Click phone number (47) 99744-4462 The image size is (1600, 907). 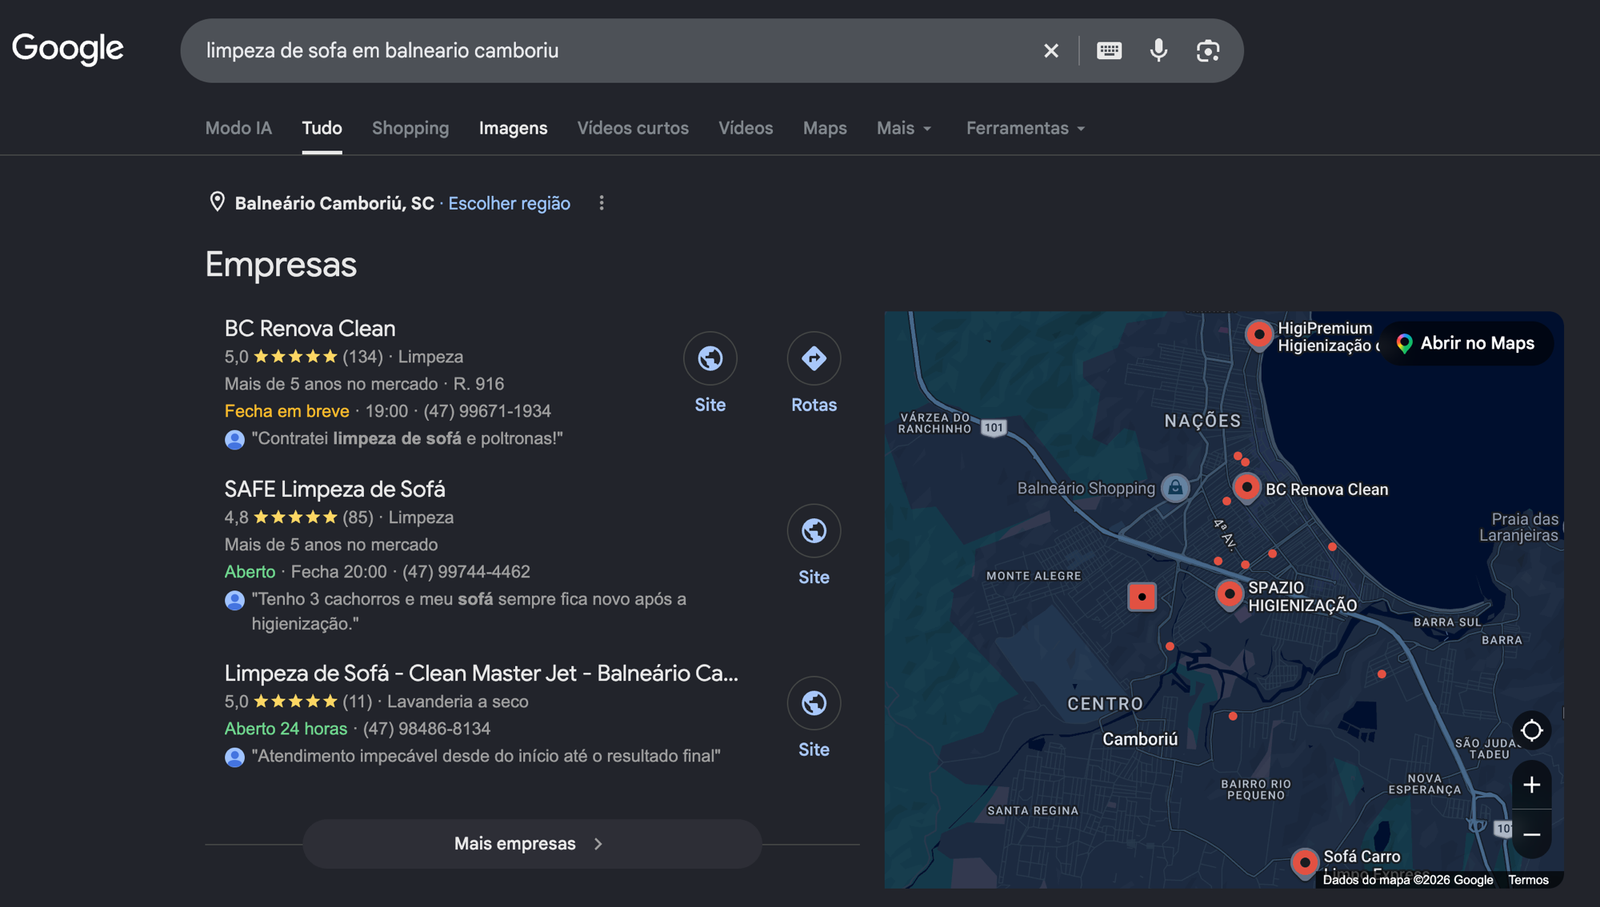466,572
